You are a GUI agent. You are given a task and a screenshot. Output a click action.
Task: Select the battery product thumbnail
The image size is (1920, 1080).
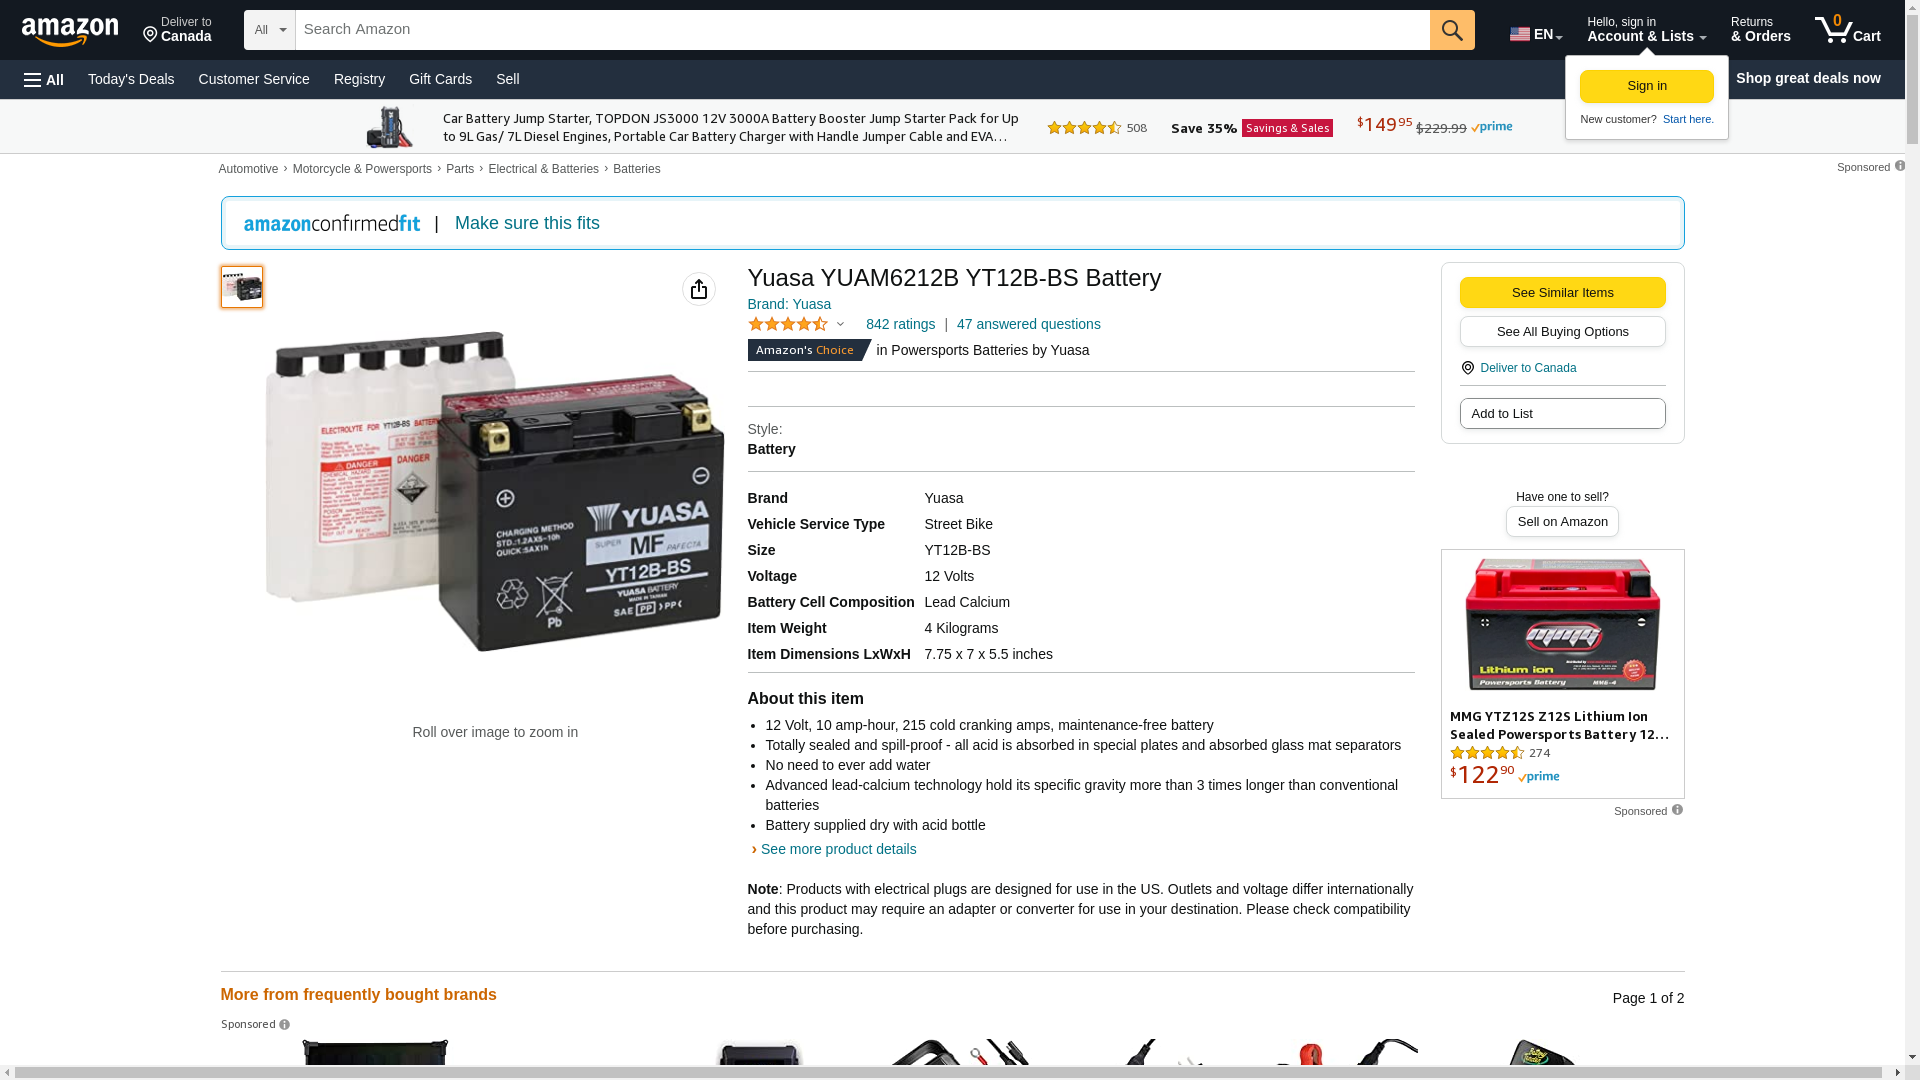pos(242,287)
